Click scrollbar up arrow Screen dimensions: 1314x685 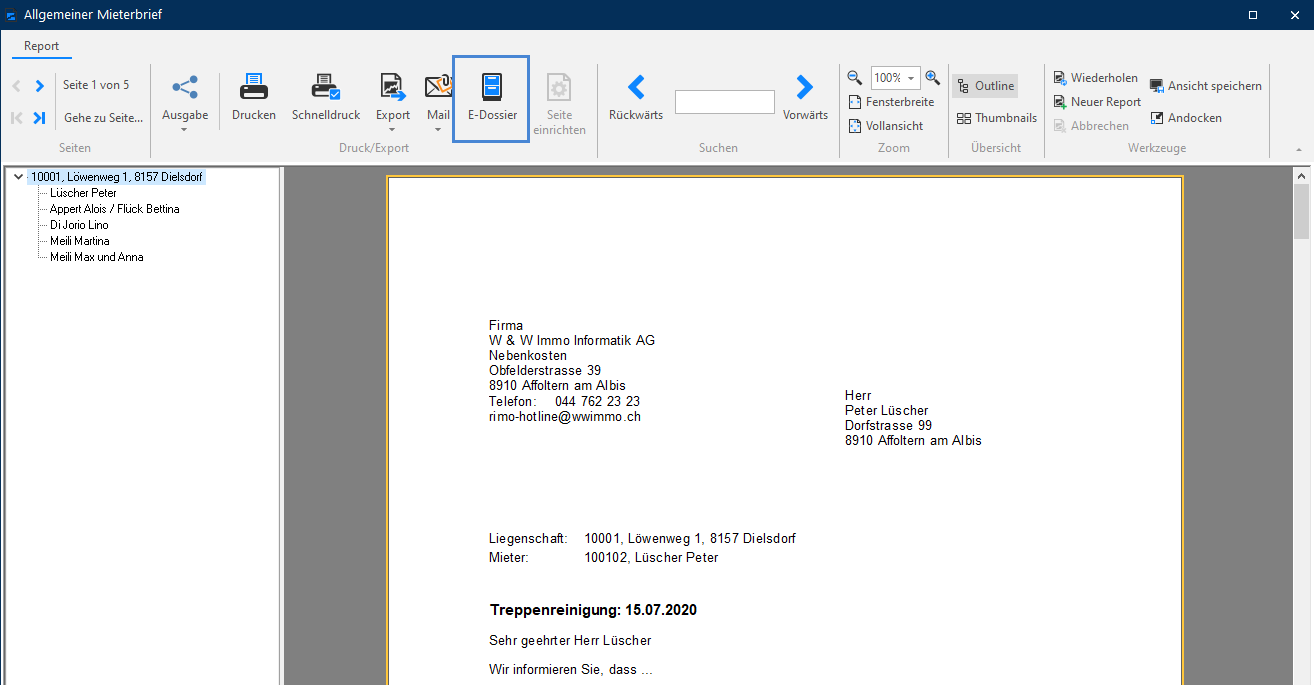point(1301,175)
